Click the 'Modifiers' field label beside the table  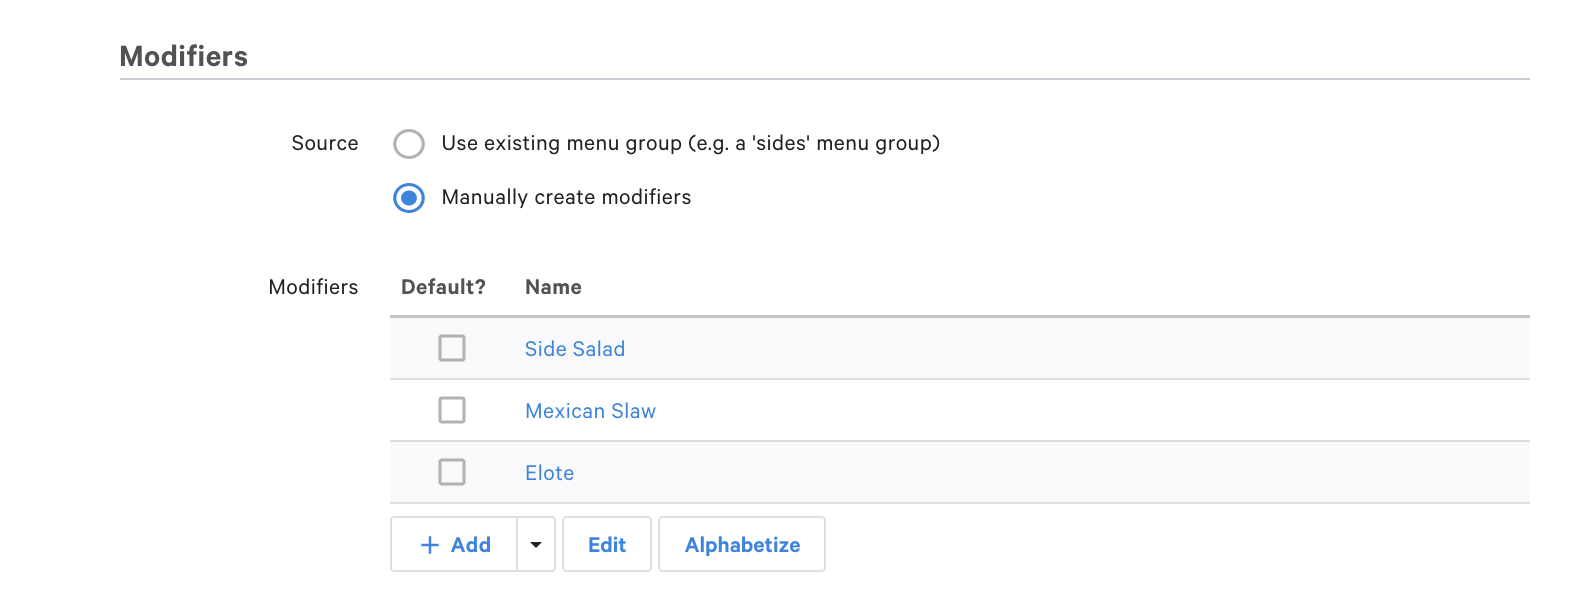(x=313, y=287)
